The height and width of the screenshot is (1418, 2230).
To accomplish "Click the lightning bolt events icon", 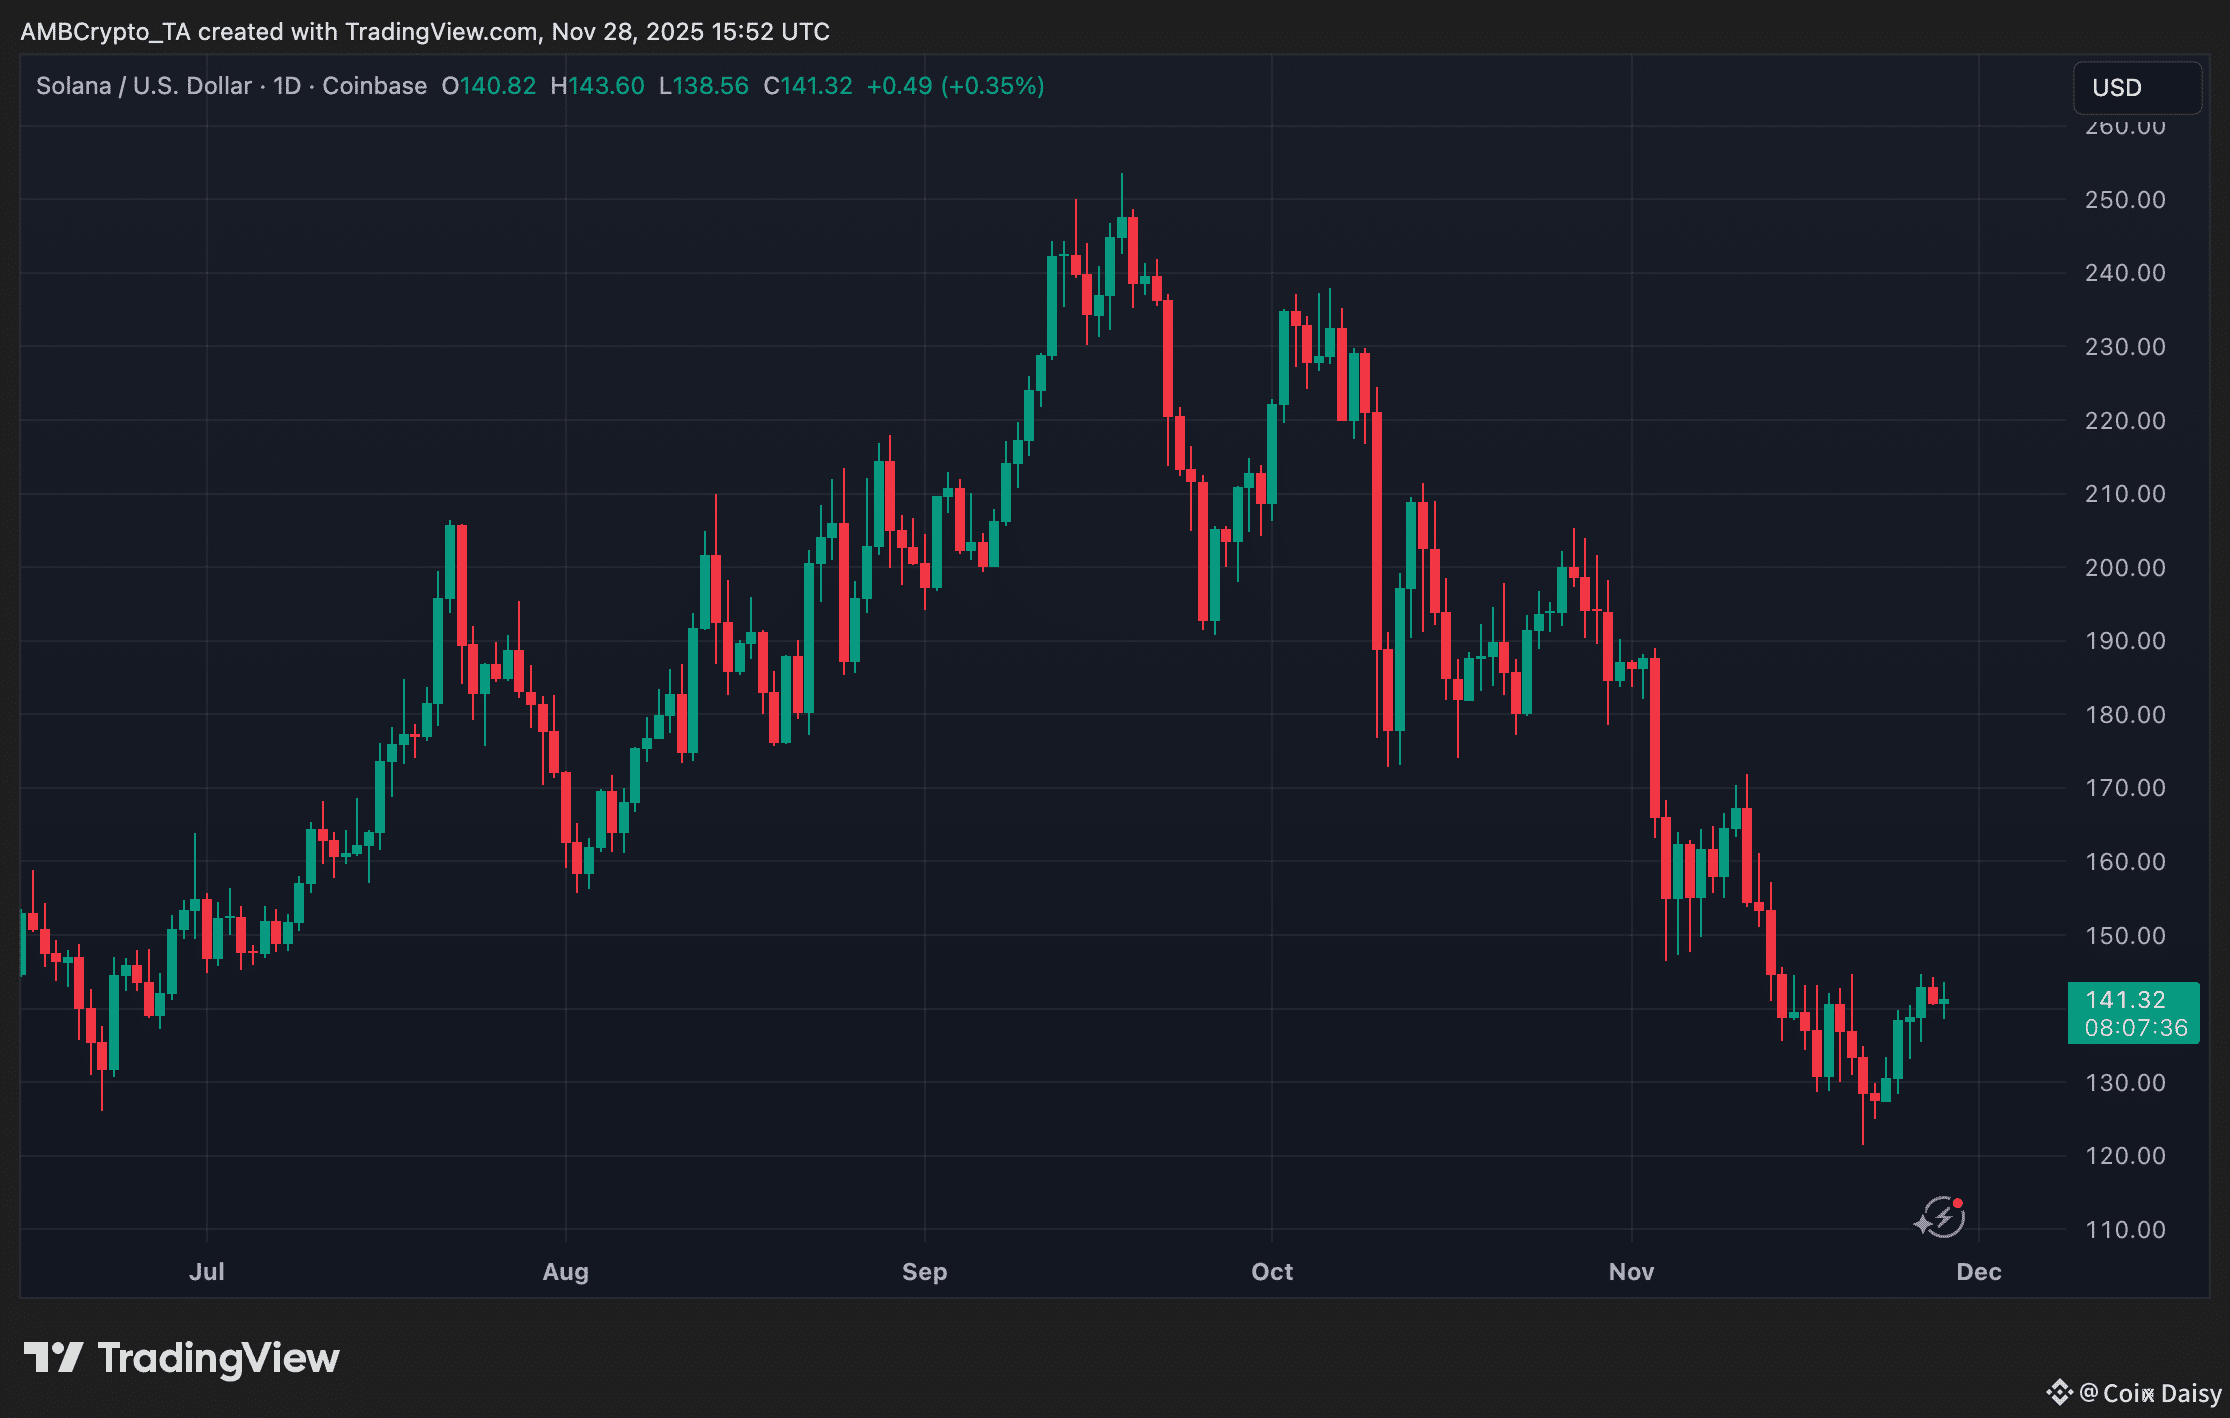I will coord(1941,1217).
